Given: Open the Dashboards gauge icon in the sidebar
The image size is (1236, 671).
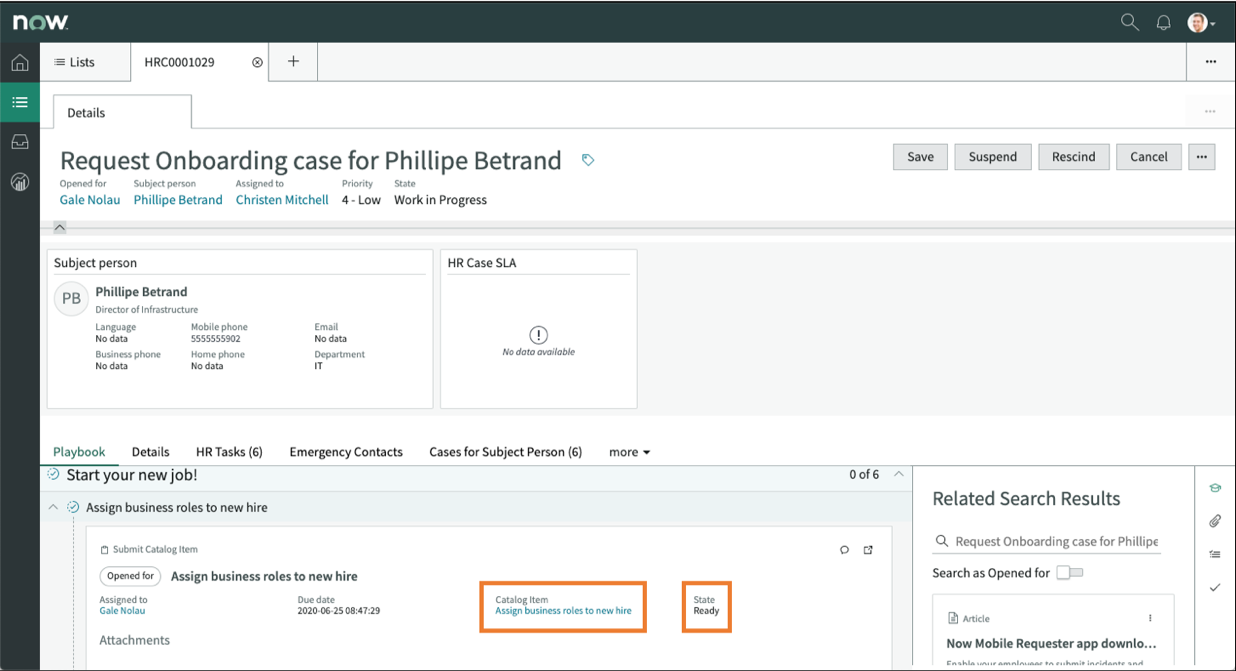Looking at the screenshot, I should click(x=19, y=182).
